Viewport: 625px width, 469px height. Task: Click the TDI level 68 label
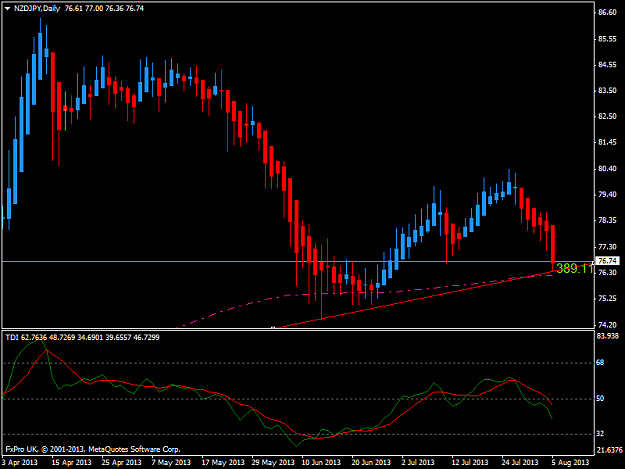600,363
